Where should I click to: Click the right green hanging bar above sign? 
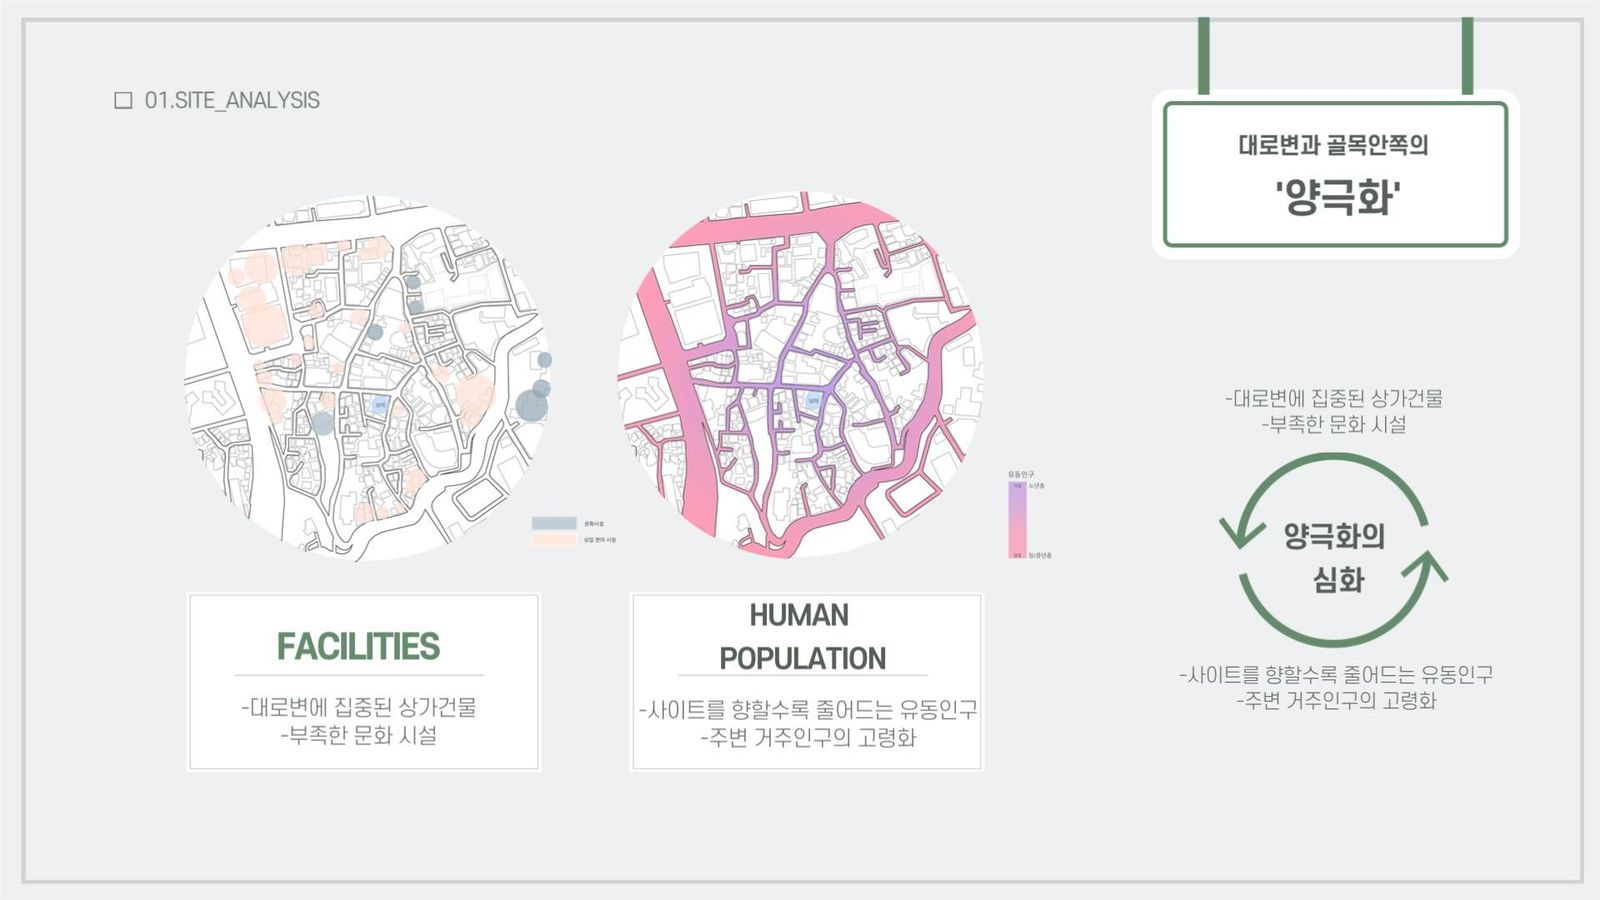pyautogui.click(x=1467, y=55)
